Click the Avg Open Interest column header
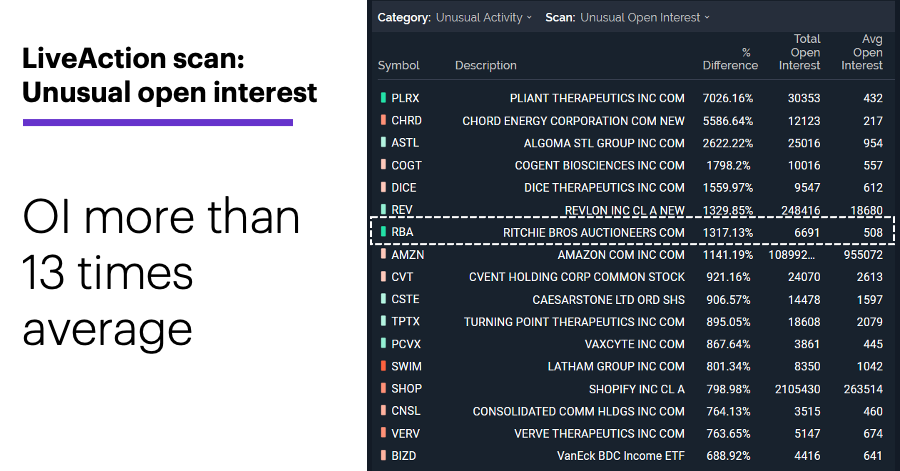The image size is (900, 471). [862, 52]
